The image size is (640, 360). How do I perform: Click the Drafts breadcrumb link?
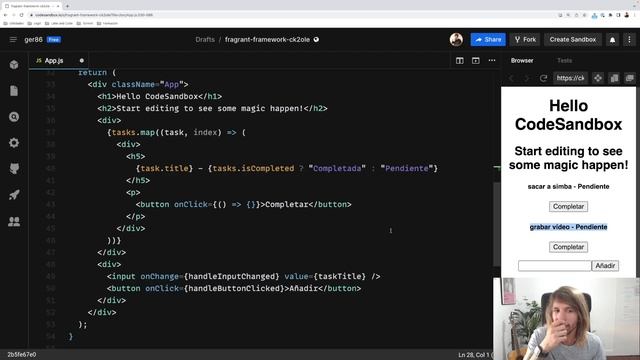[x=205, y=40]
